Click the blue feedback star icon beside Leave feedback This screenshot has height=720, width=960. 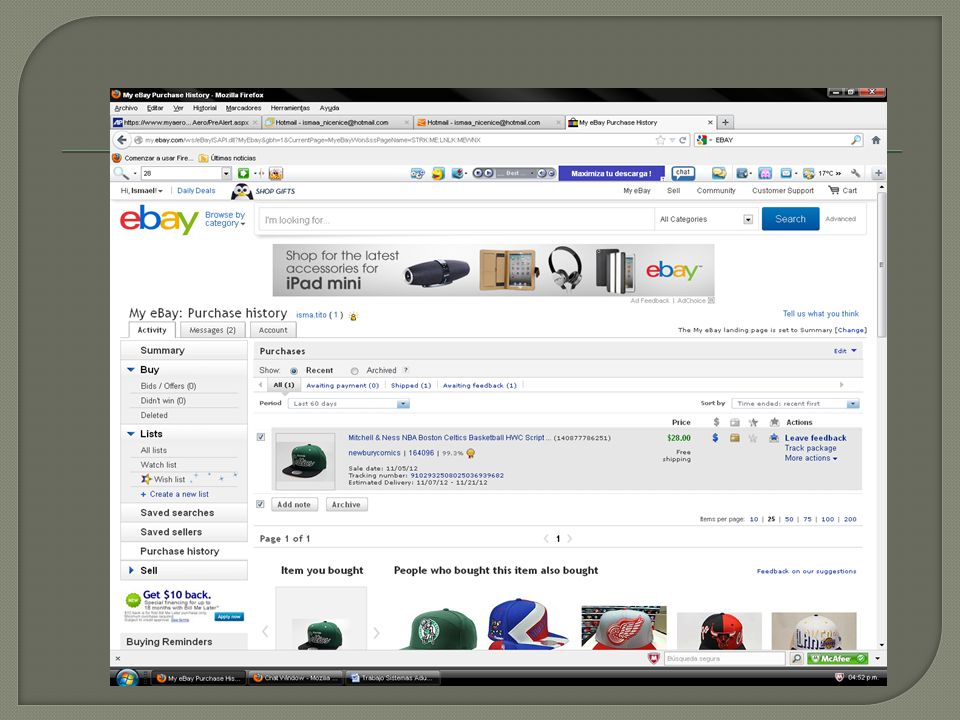[774, 438]
